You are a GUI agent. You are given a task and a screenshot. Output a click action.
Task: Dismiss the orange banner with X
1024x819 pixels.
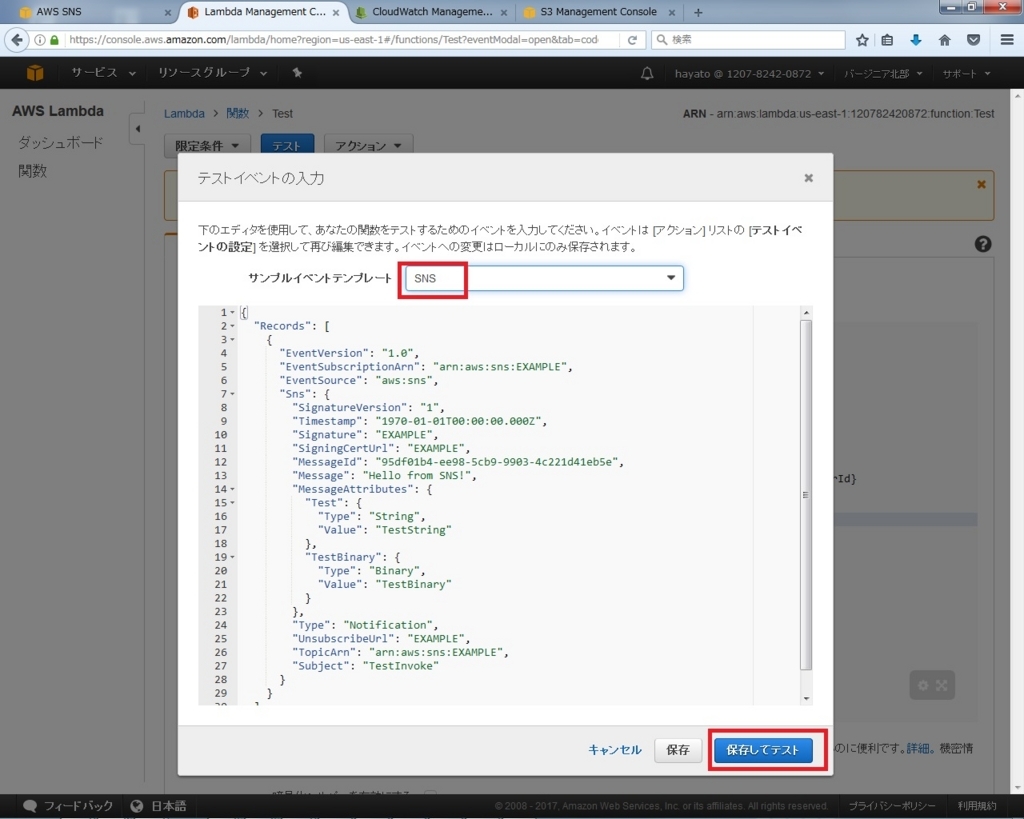click(x=981, y=185)
